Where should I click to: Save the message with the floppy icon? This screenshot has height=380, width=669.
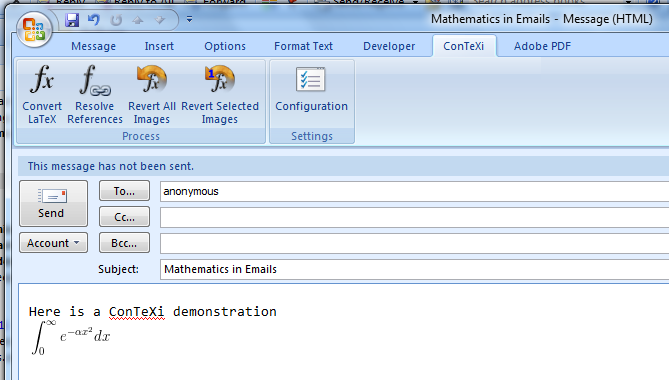(72, 20)
